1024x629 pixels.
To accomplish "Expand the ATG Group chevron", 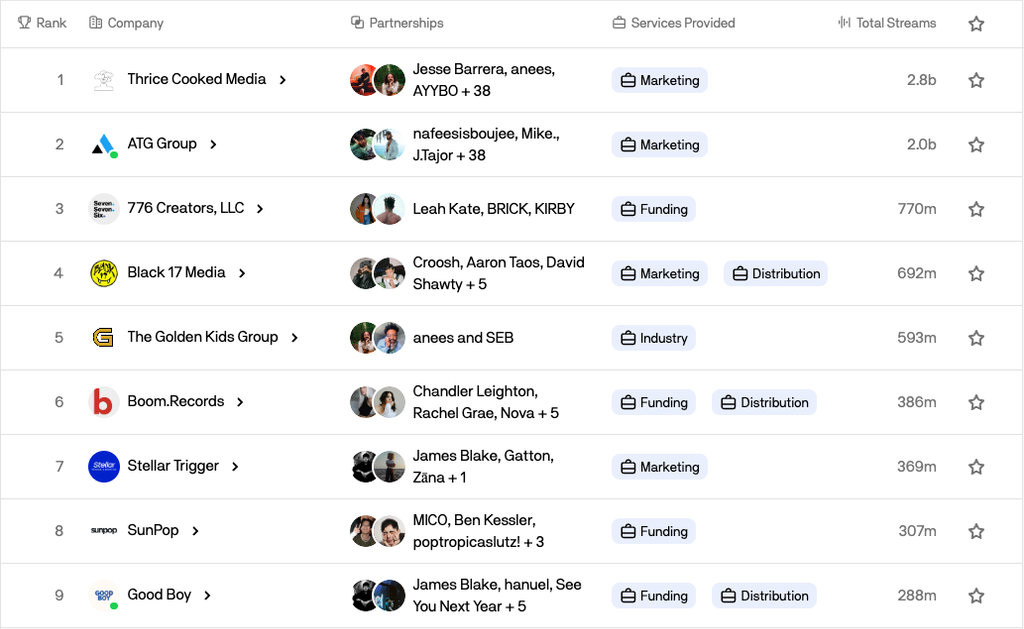I will click(x=213, y=144).
